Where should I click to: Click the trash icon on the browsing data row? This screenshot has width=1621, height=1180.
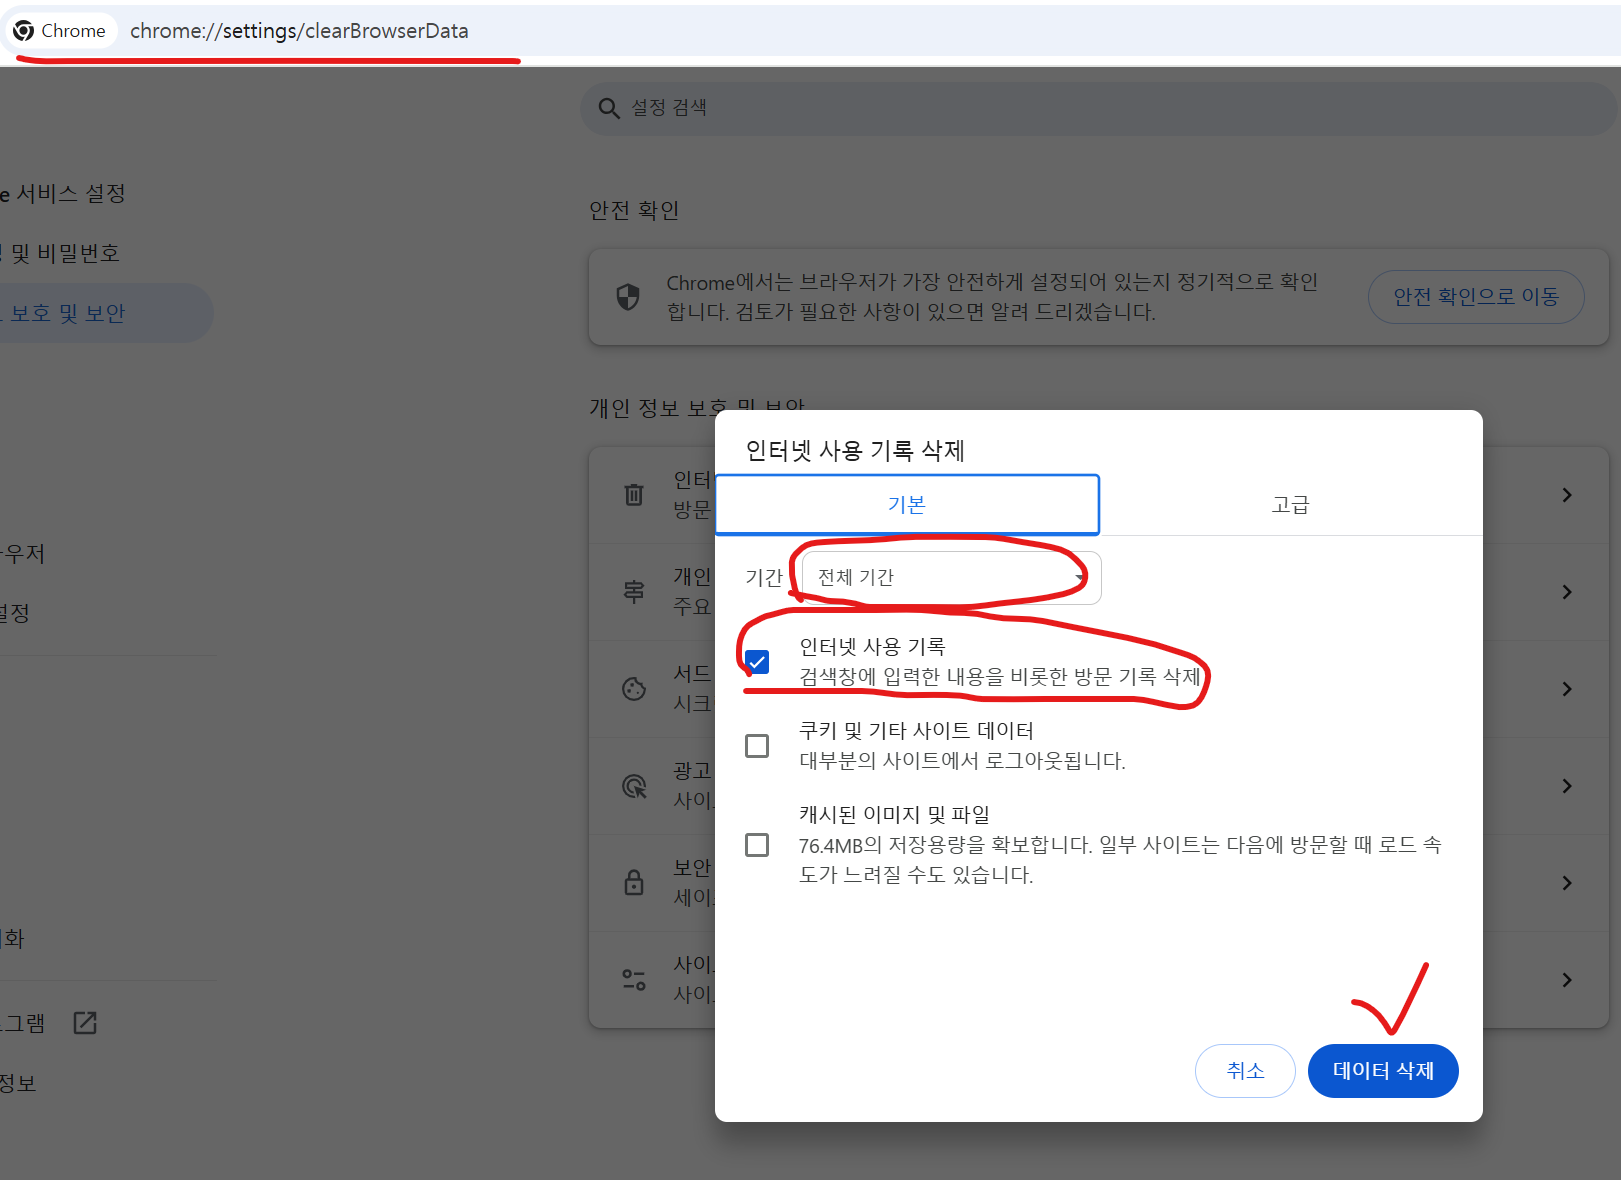pos(634,494)
